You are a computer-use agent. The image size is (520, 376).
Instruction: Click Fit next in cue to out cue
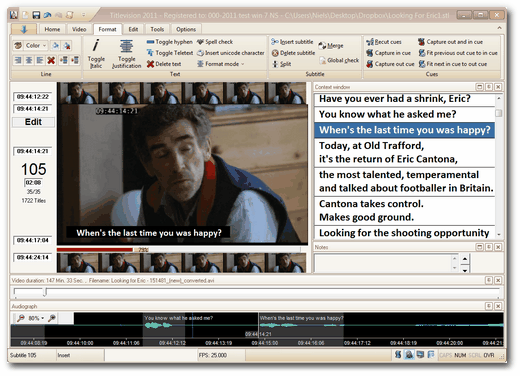453,64
